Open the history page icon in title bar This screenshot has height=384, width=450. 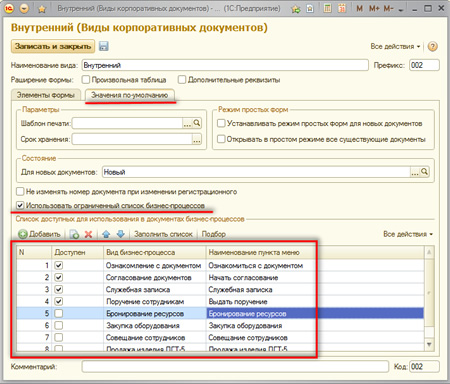310,9
